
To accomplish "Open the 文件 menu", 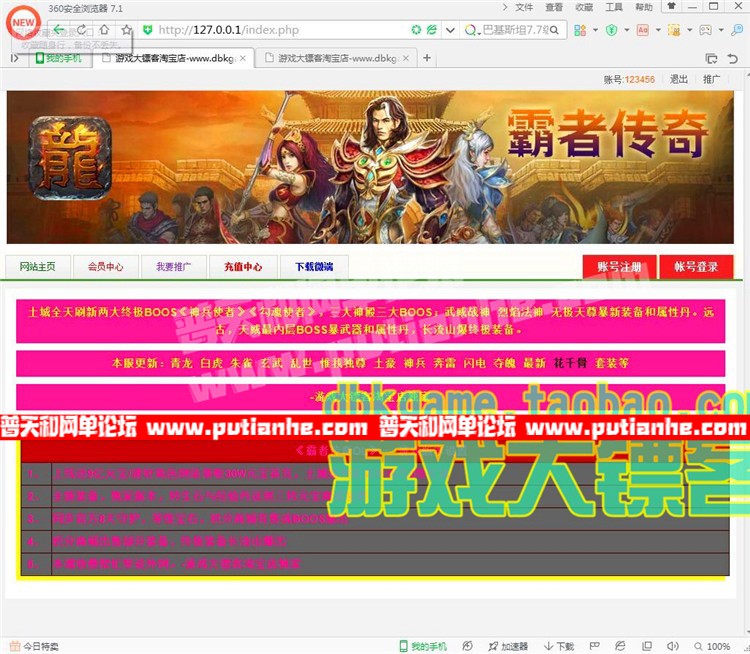I will (524, 7).
